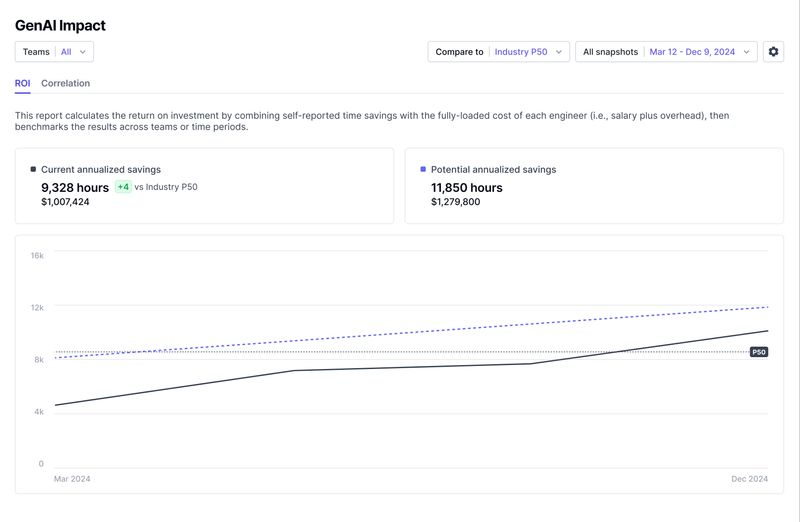Open the Compare to Industry P50 dropdown
This screenshot has height=522, width=800.
(499, 52)
